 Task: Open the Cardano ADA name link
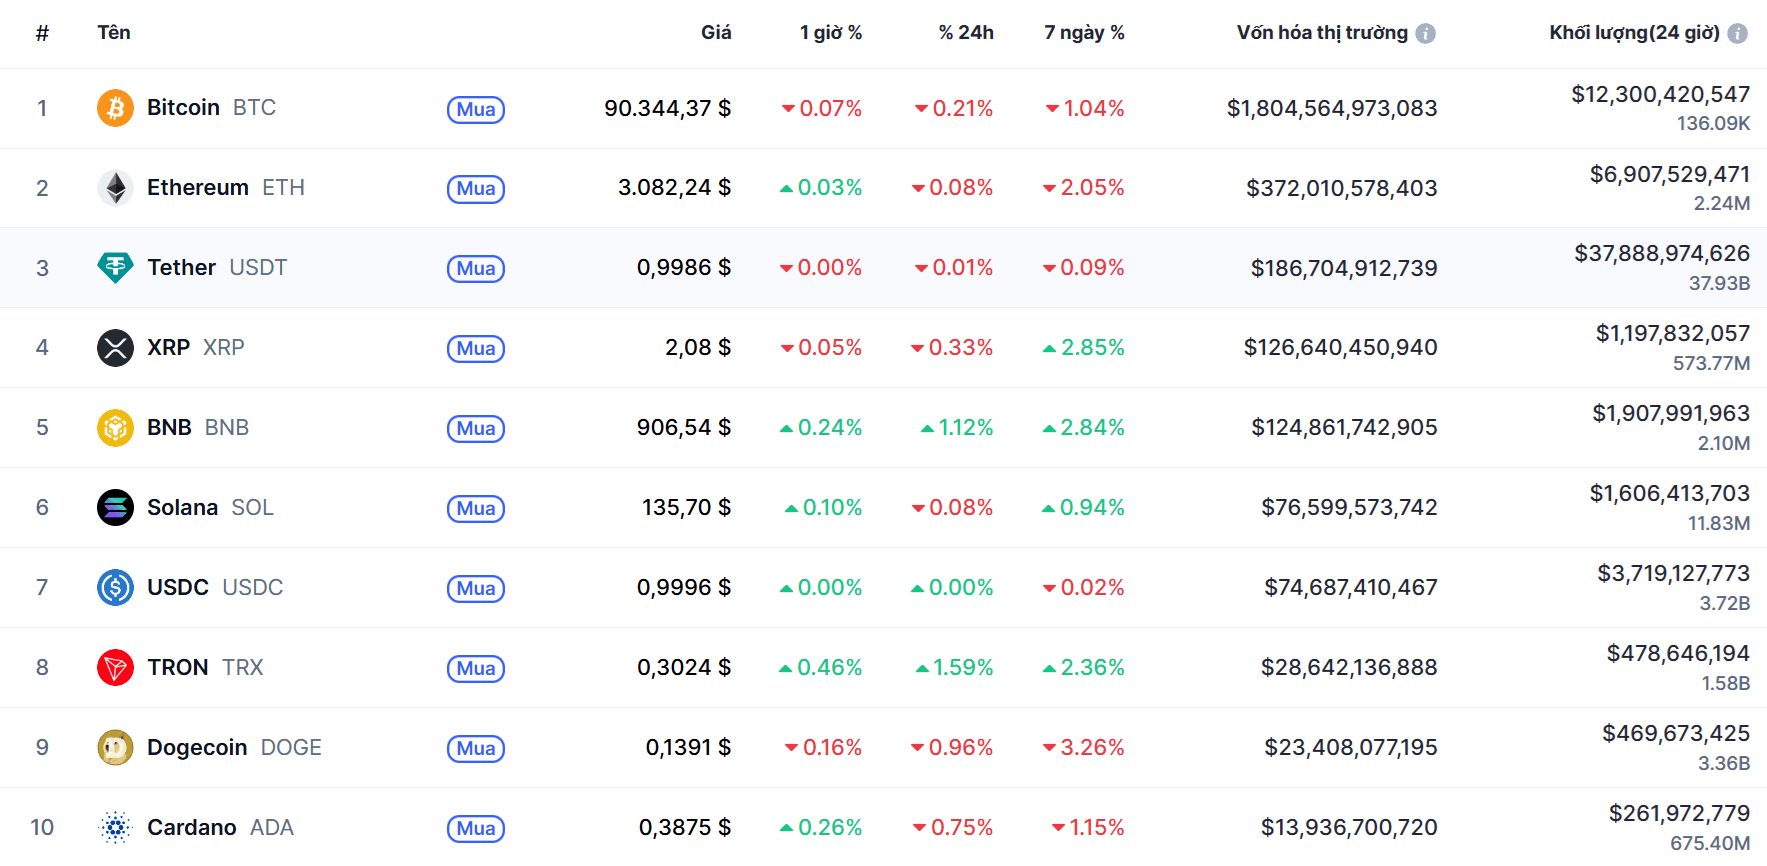pos(220,827)
